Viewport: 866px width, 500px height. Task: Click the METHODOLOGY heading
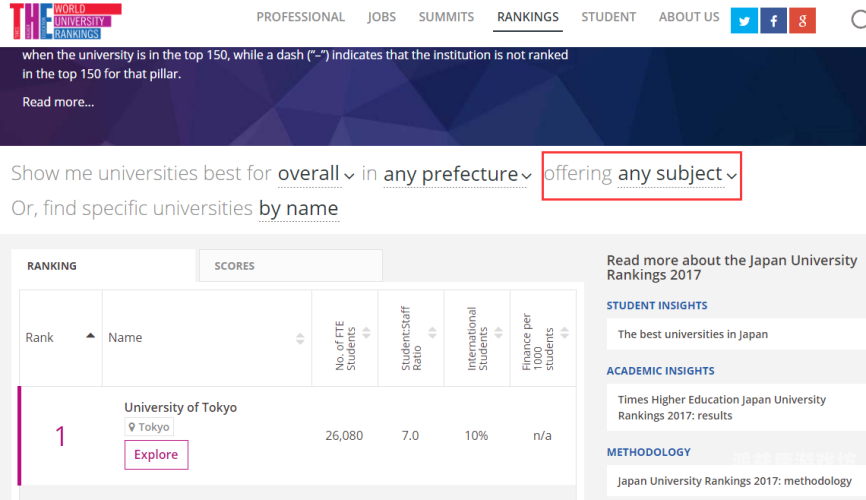tap(648, 452)
